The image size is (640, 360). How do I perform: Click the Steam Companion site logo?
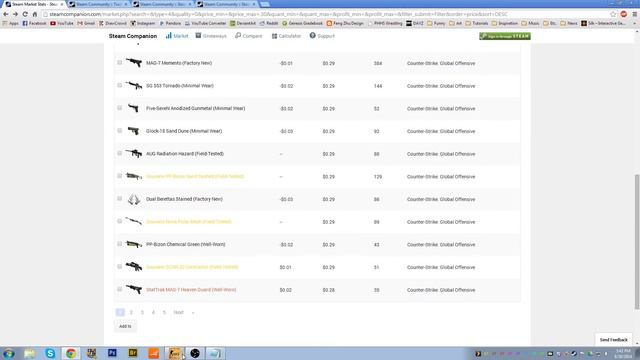133,36
